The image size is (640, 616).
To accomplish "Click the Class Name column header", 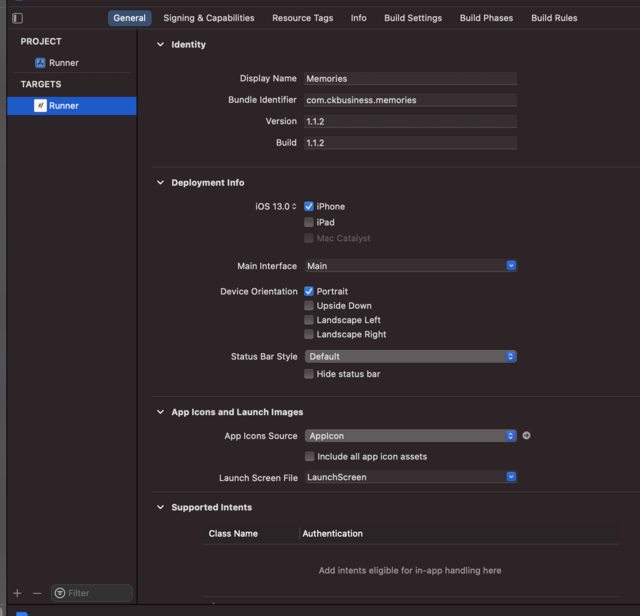I will pyautogui.click(x=233, y=534).
